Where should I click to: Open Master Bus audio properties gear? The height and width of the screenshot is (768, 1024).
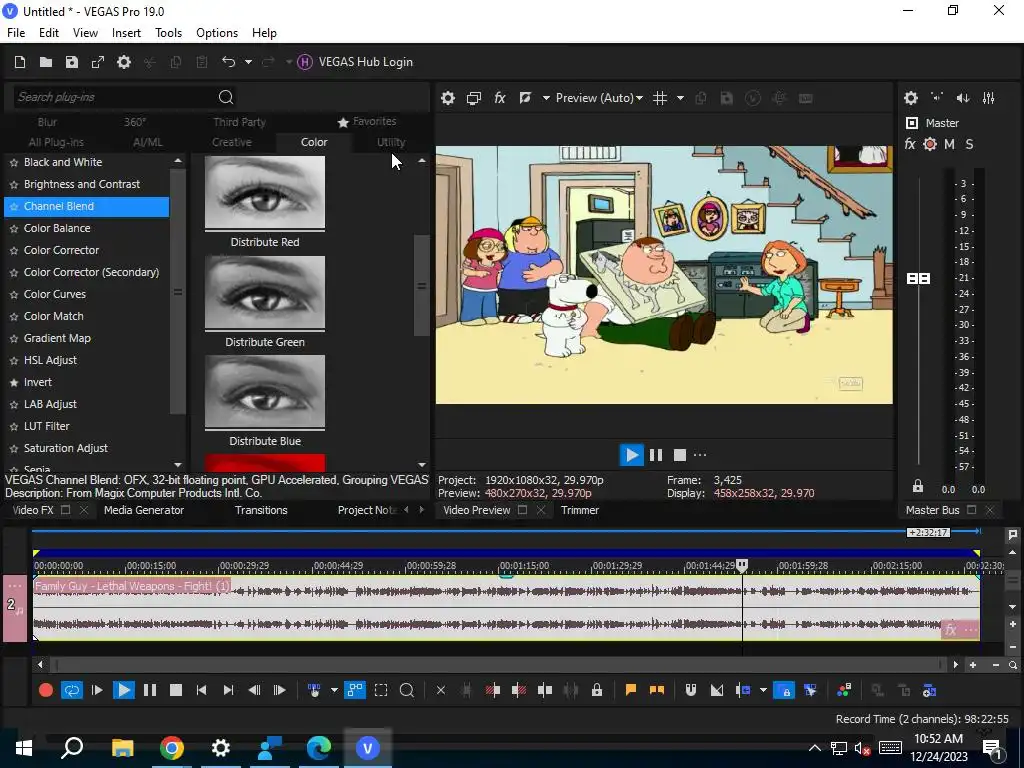911,98
